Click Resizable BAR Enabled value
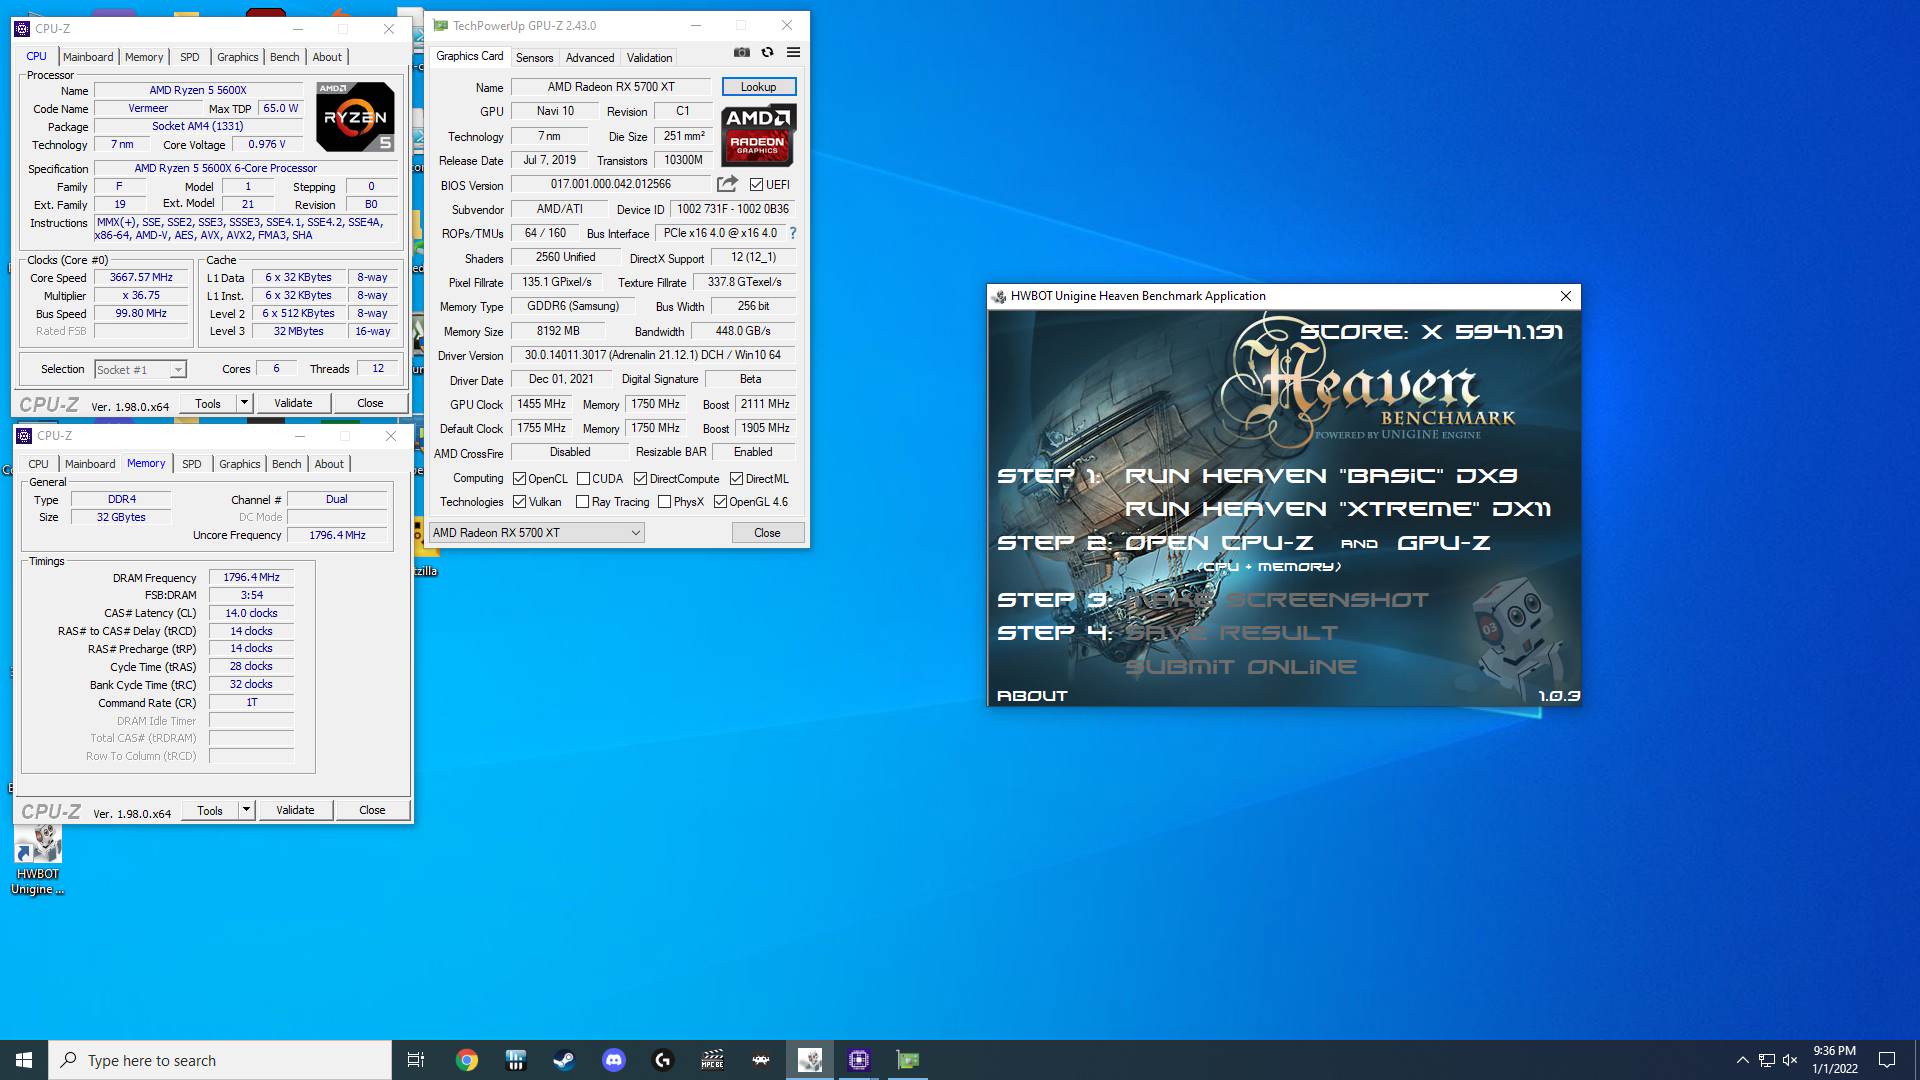 coord(753,452)
